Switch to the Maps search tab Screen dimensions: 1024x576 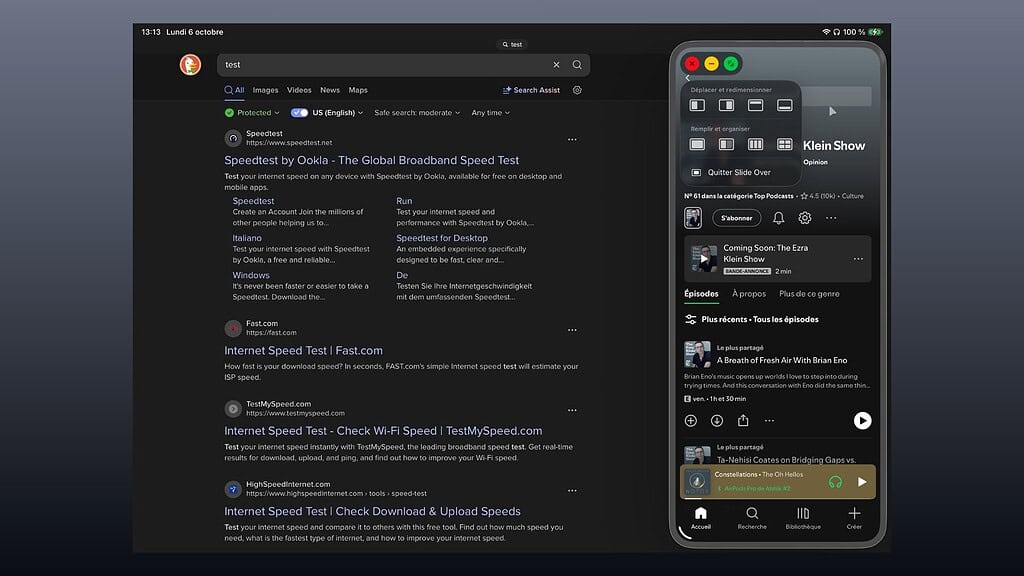pos(358,90)
